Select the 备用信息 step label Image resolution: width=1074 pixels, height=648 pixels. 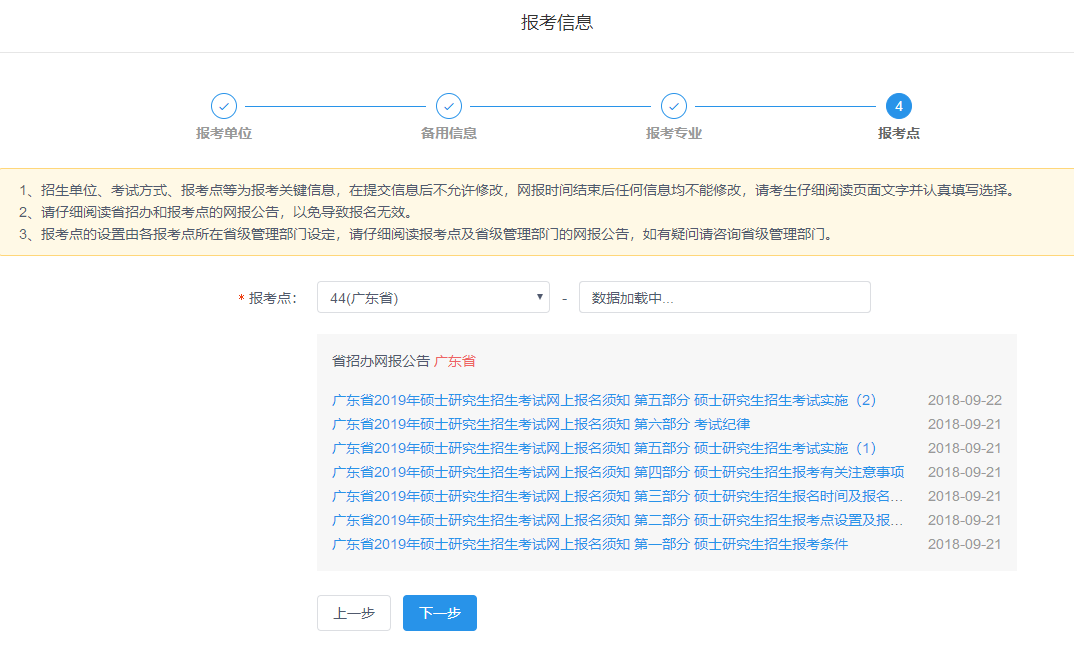coord(449,133)
